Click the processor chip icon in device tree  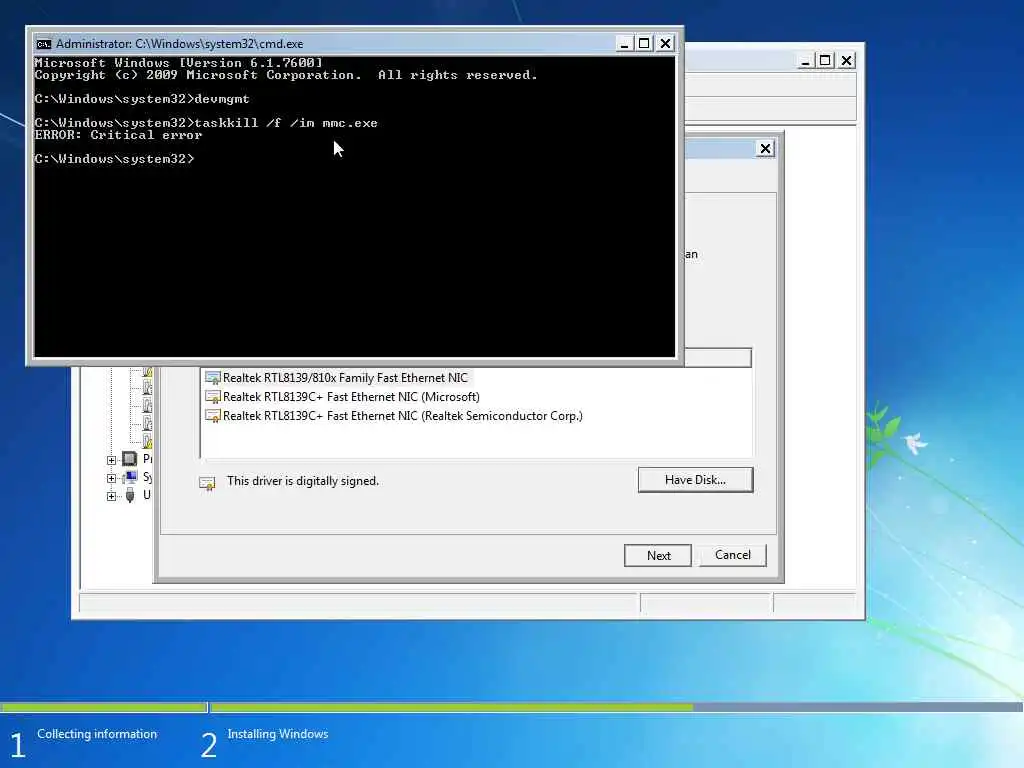pyautogui.click(x=129, y=458)
